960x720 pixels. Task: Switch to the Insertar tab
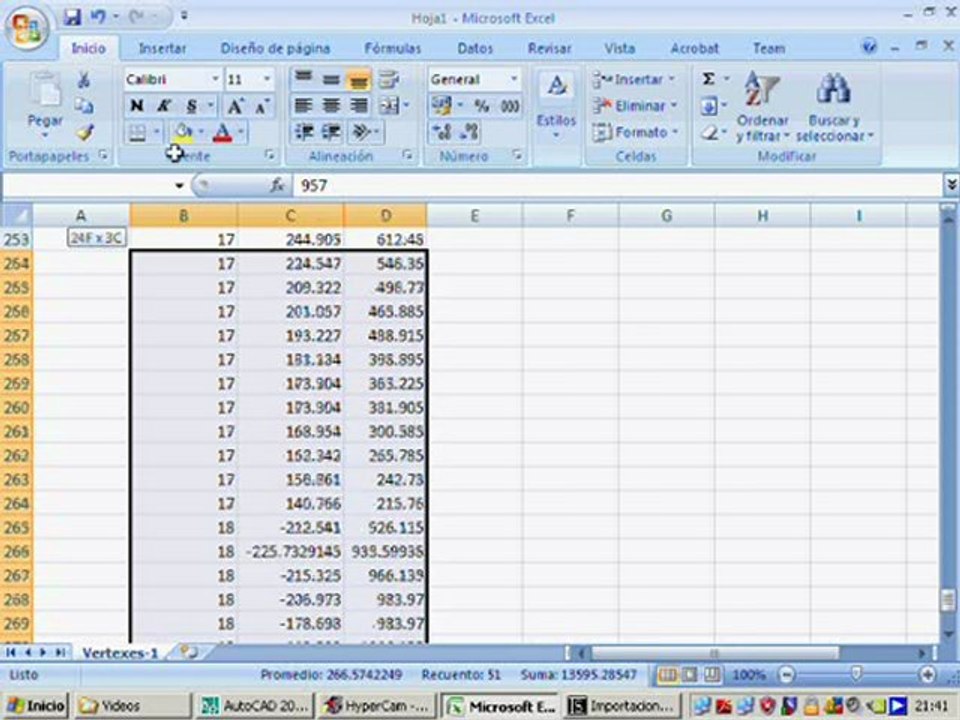pos(162,48)
